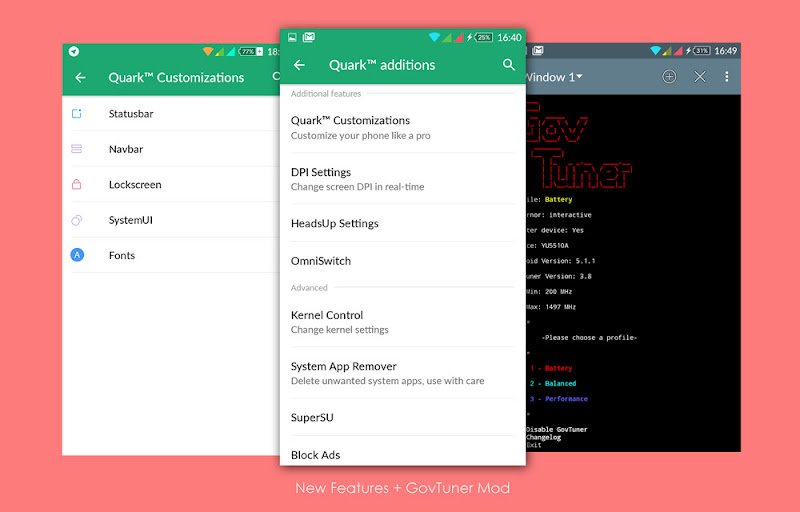The image size is (800, 512).
Task: Tap the Navbar icon in Customizations
Action: (77, 149)
